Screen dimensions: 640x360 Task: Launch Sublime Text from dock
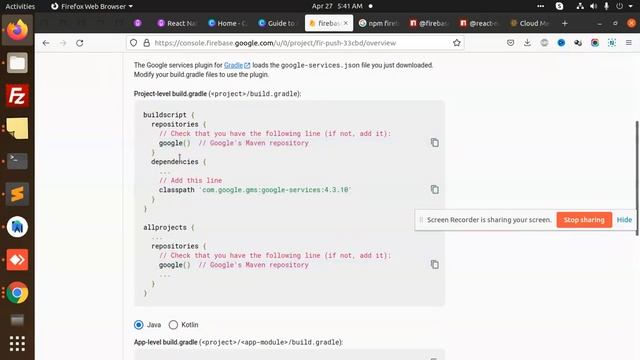[x=17, y=194]
